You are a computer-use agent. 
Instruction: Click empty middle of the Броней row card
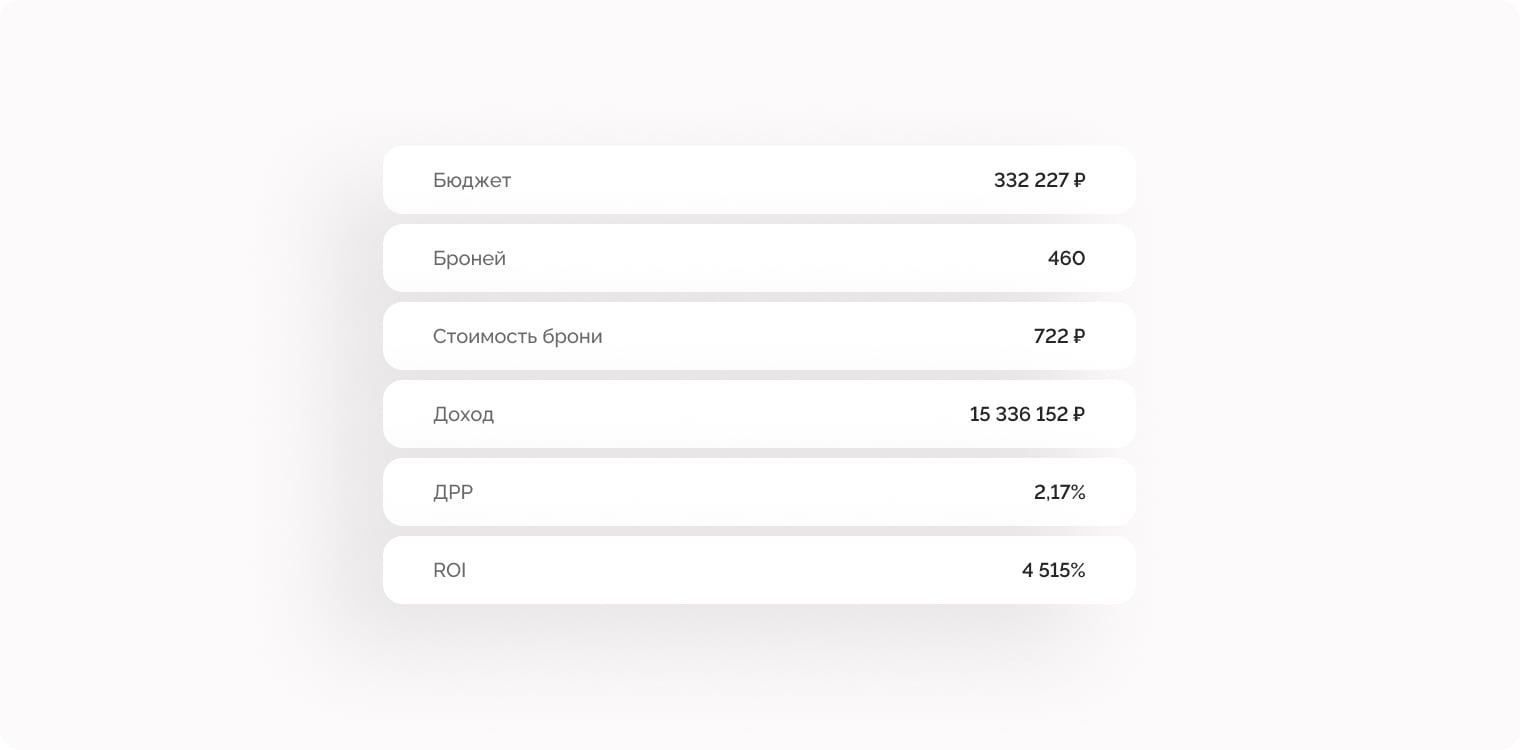(760, 259)
